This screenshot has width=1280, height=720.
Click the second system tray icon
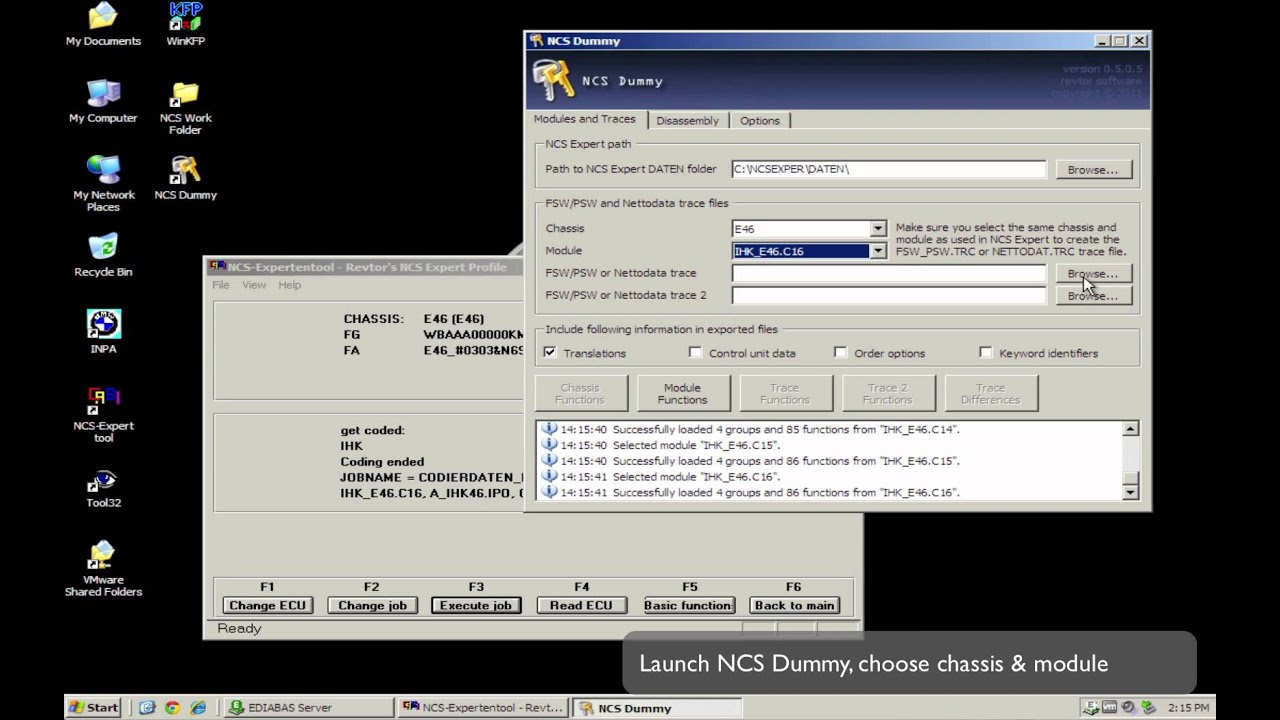point(1109,707)
